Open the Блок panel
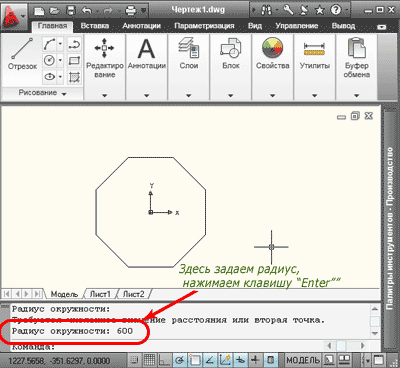 tap(231, 67)
